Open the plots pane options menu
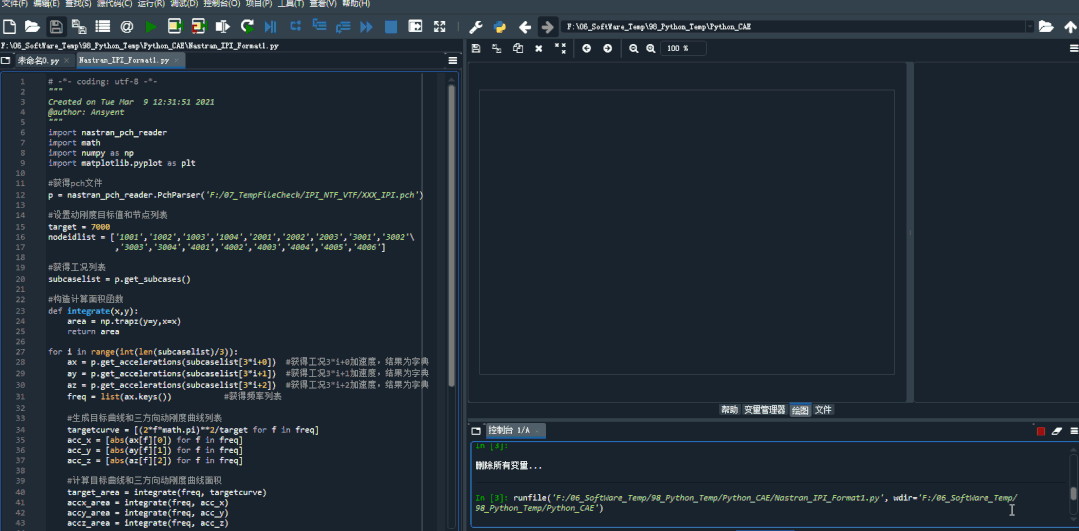The image size is (1079, 531). [1073, 49]
